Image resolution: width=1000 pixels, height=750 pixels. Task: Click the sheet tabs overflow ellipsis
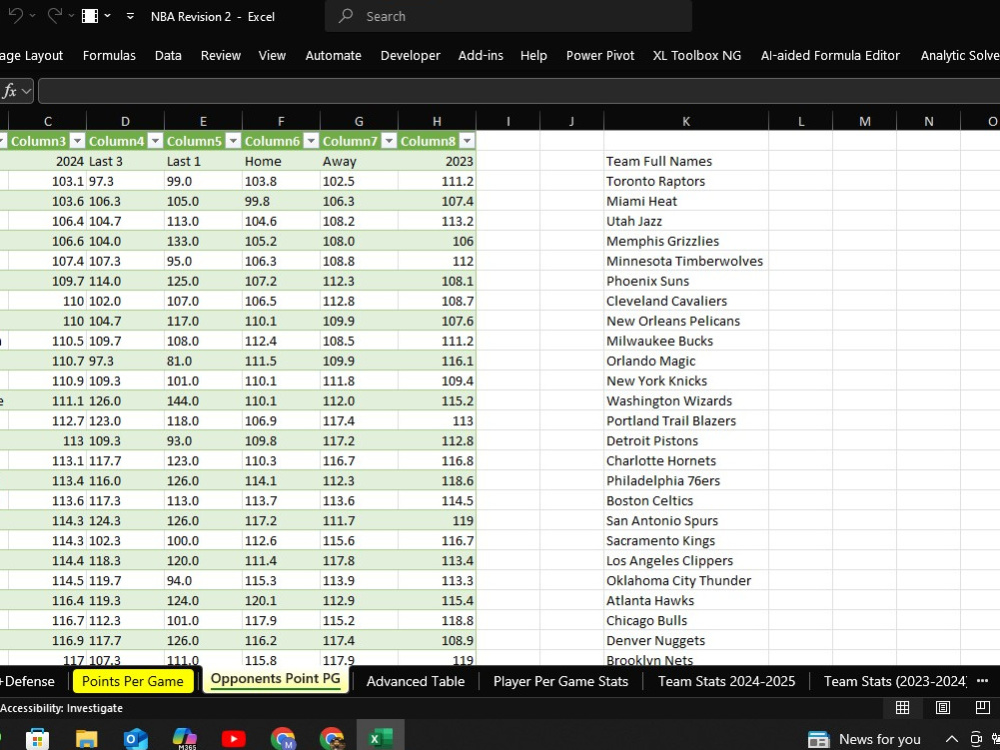click(983, 681)
